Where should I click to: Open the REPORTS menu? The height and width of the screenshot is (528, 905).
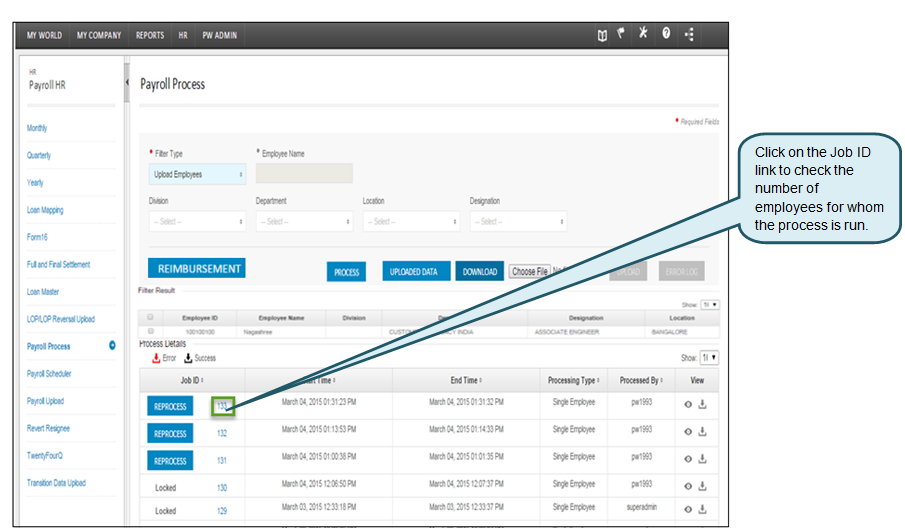150,35
